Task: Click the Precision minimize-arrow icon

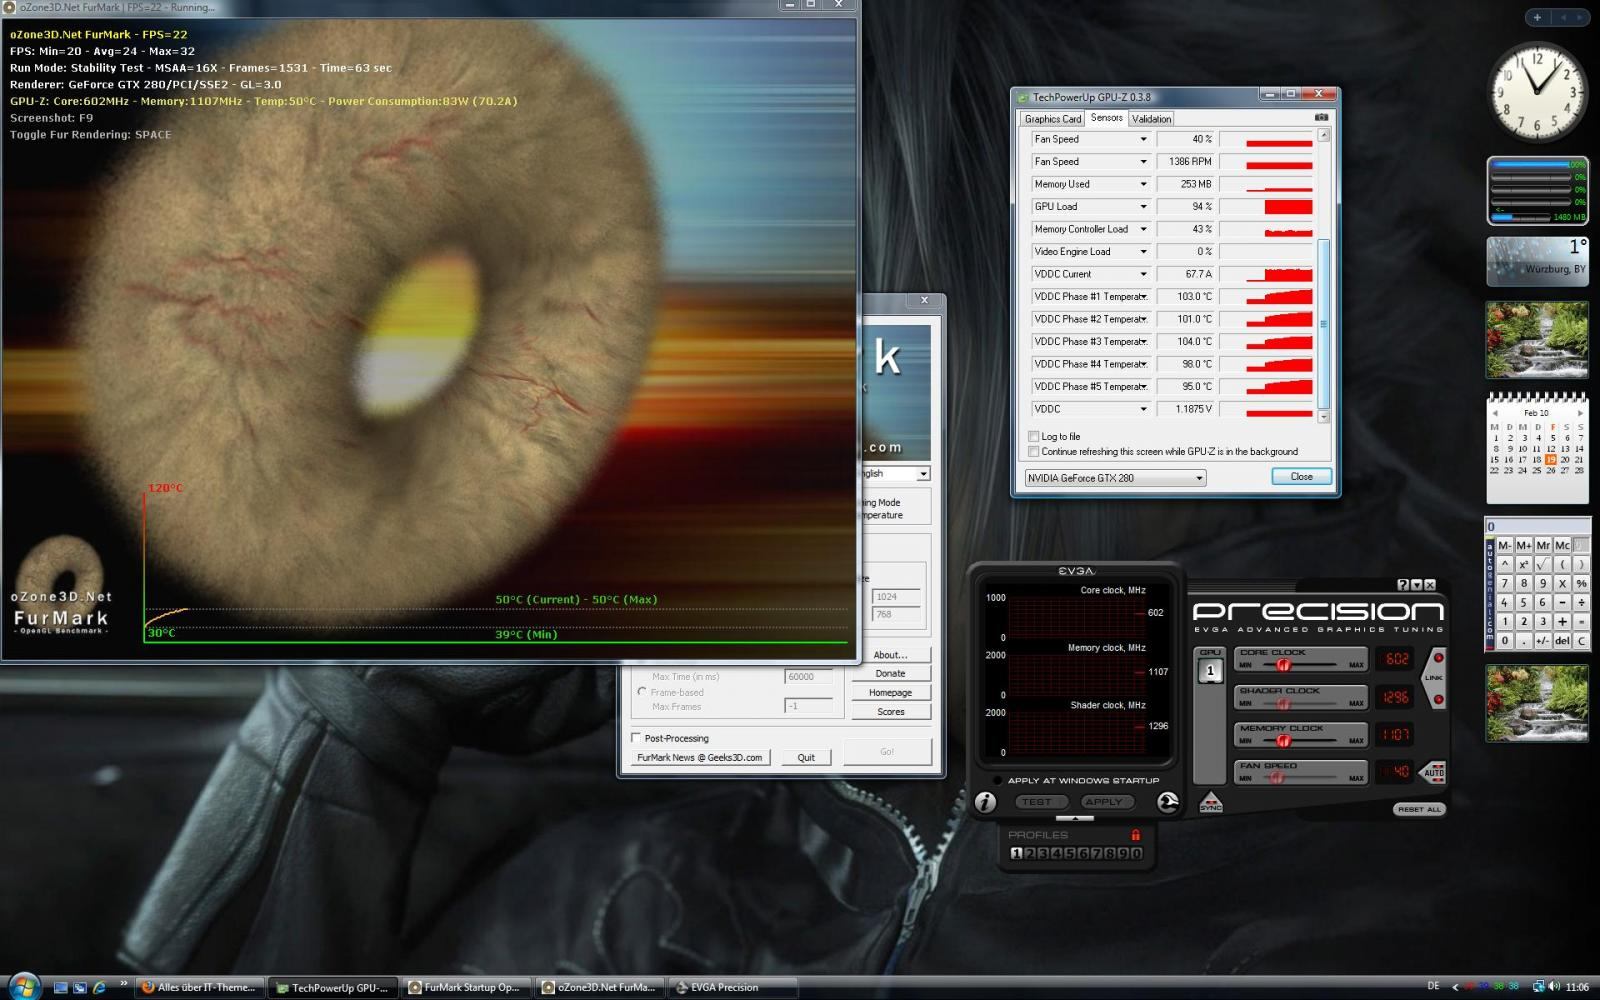Action: 1416,585
